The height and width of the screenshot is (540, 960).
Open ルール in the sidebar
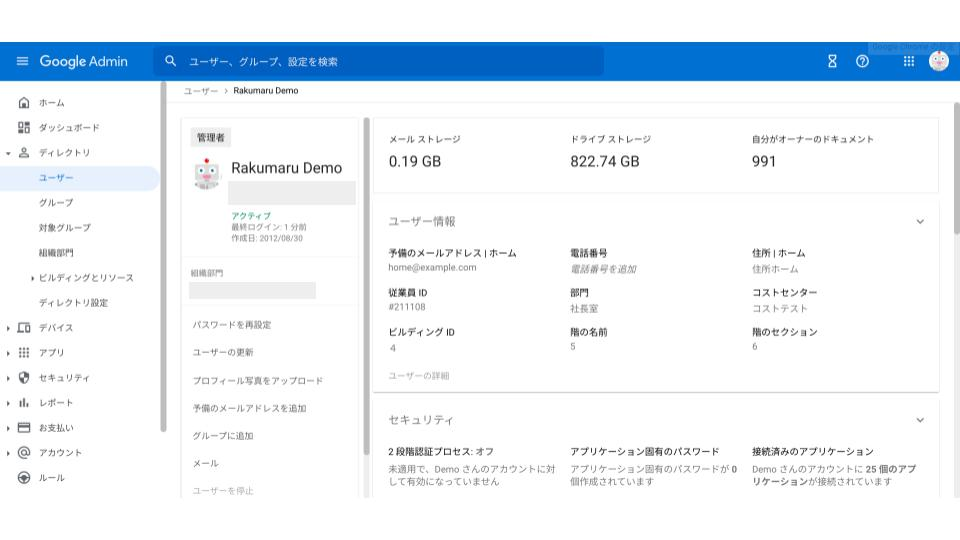coord(51,478)
